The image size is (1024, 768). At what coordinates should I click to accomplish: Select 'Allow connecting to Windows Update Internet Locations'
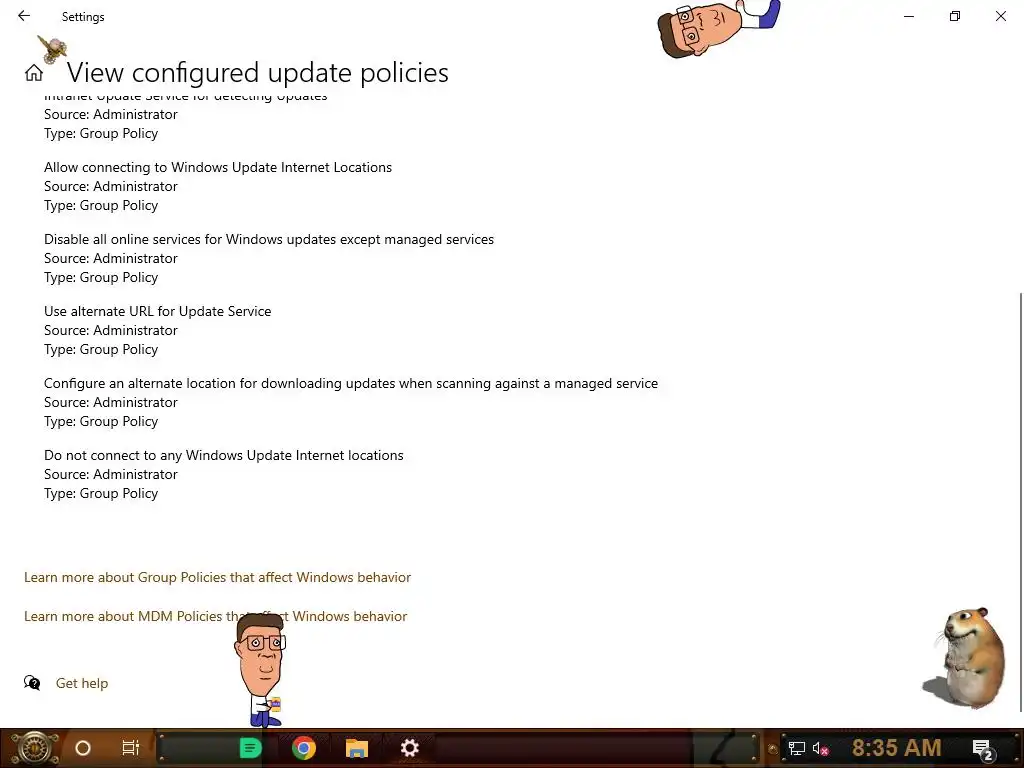[x=217, y=167]
